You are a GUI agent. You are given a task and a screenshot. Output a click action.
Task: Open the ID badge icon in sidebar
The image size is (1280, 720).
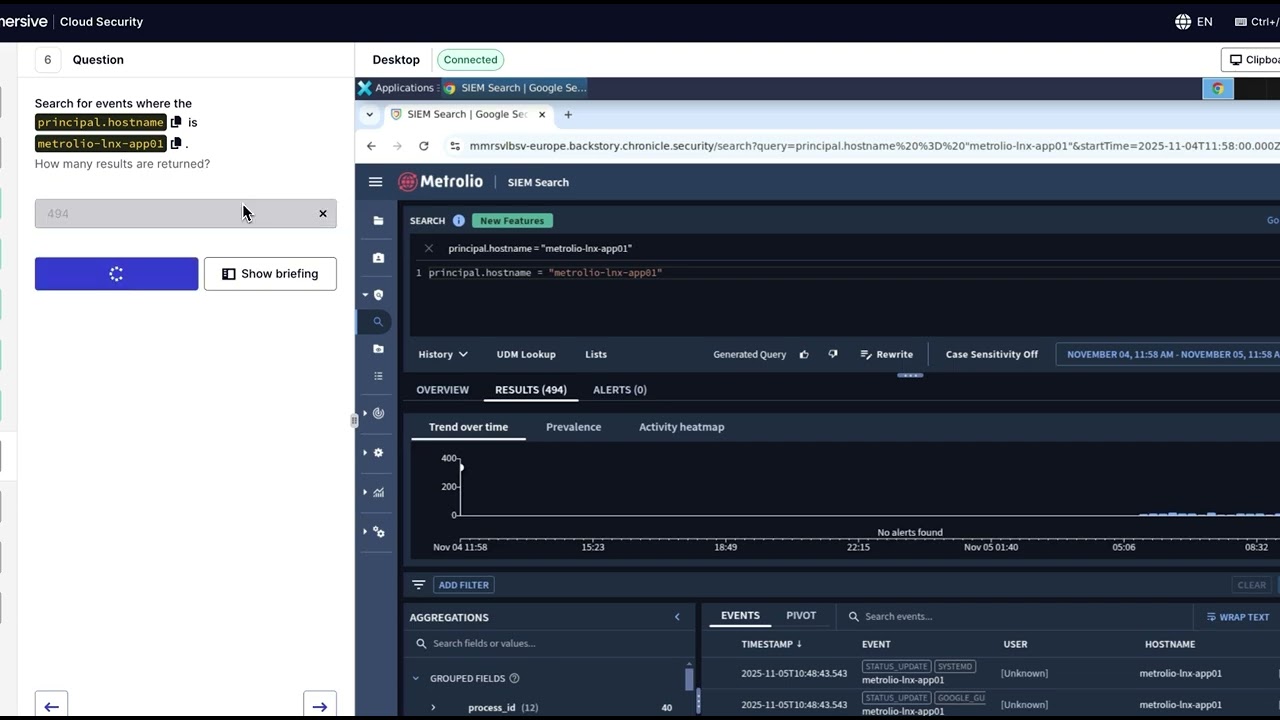click(378, 258)
